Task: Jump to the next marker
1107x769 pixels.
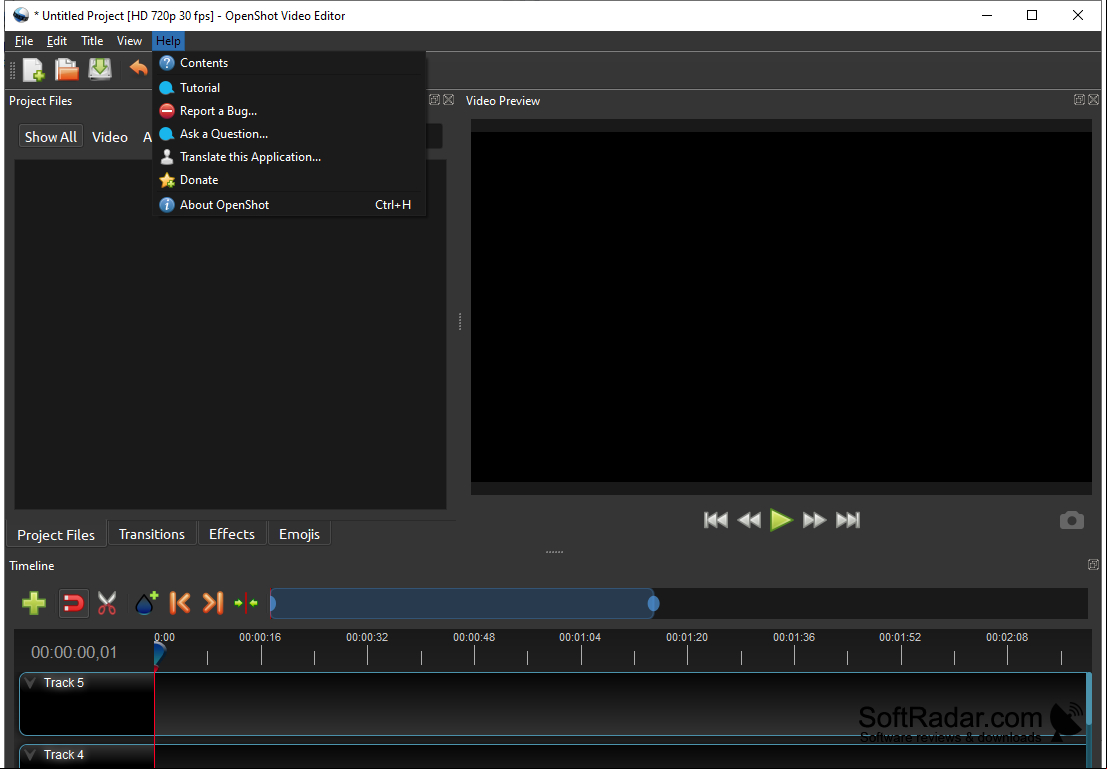Action: [213, 603]
